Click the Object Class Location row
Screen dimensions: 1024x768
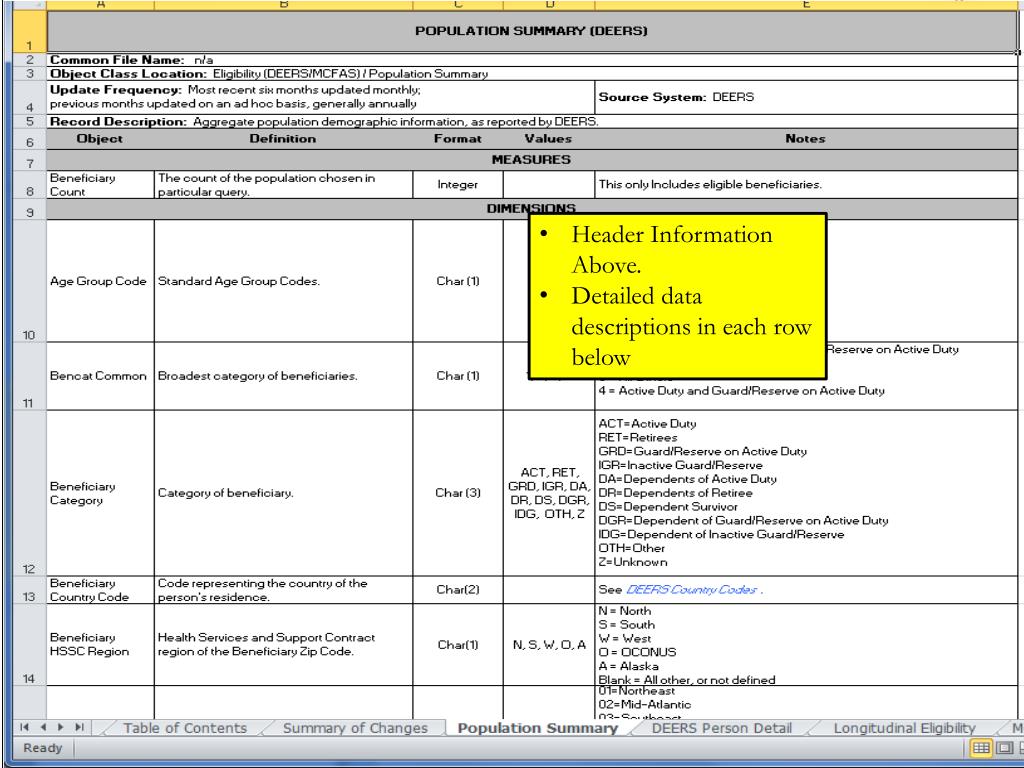point(532,74)
